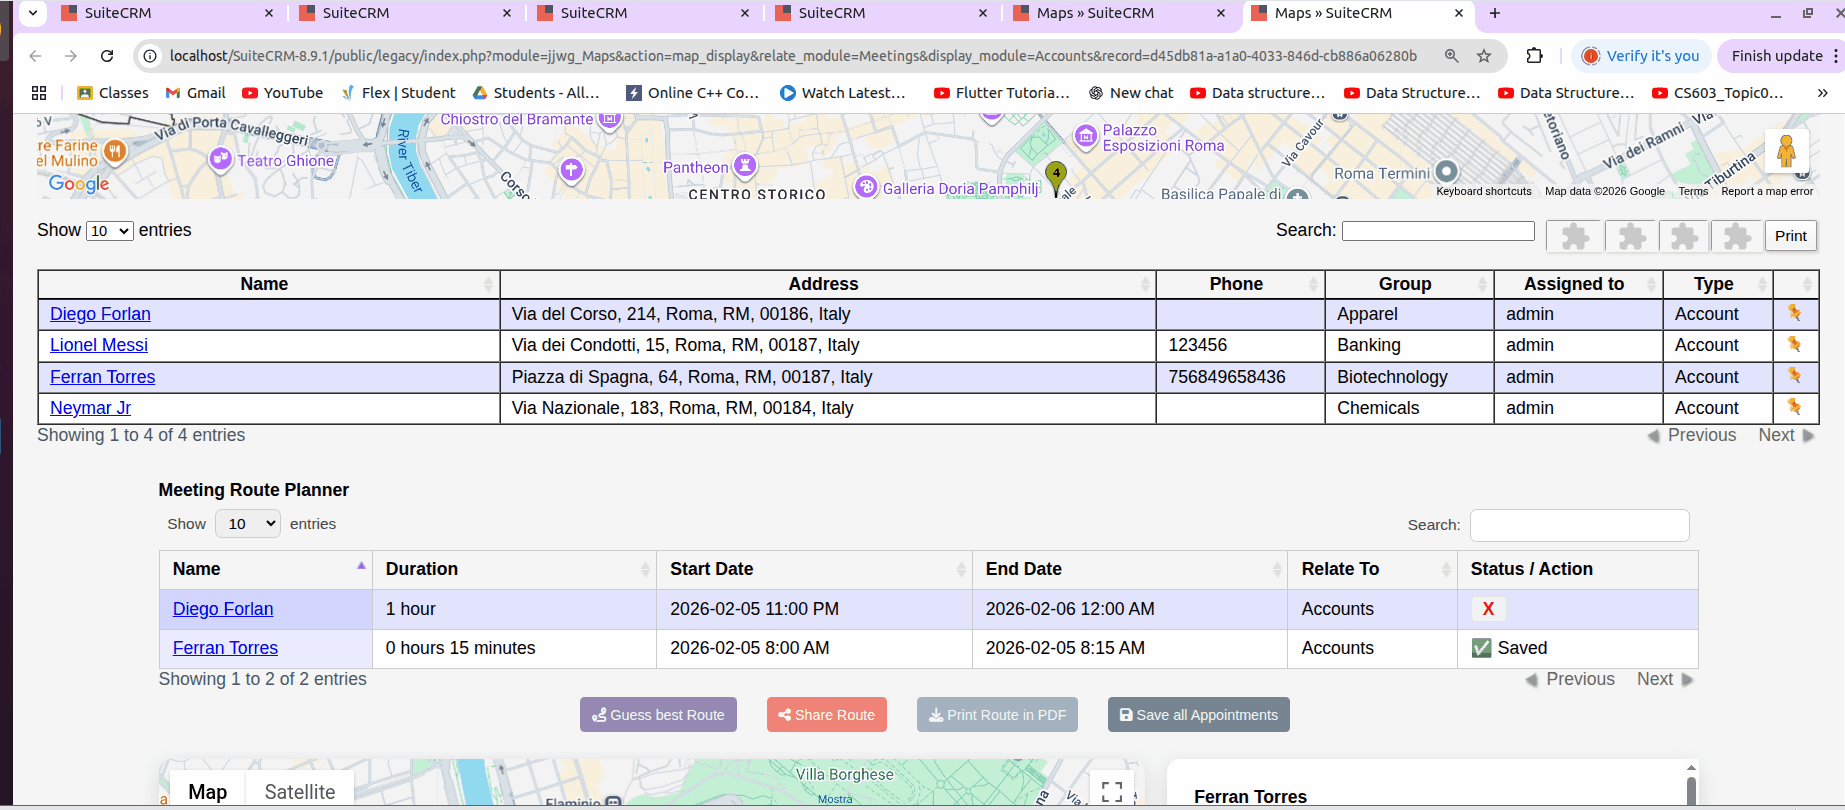The width and height of the screenshot is (1845, 810).
Task: Bookmark this page with star icon
Action: click(1484, 56)
